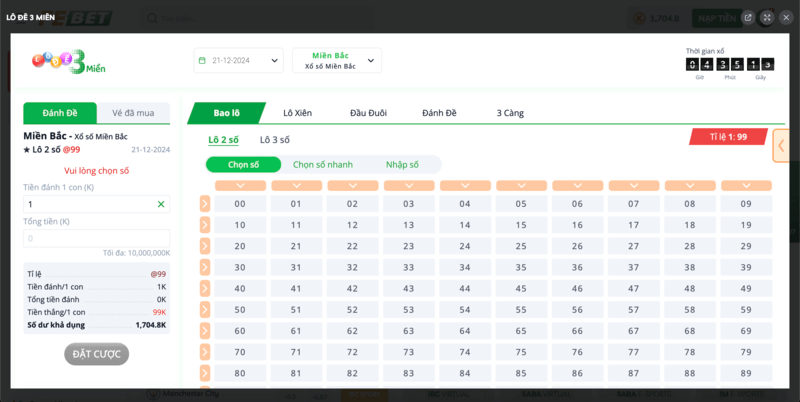Viewport: 800px width, 402px height.
Task: Open the Miền Bắc region dropdown
Action: pos(336,61)
